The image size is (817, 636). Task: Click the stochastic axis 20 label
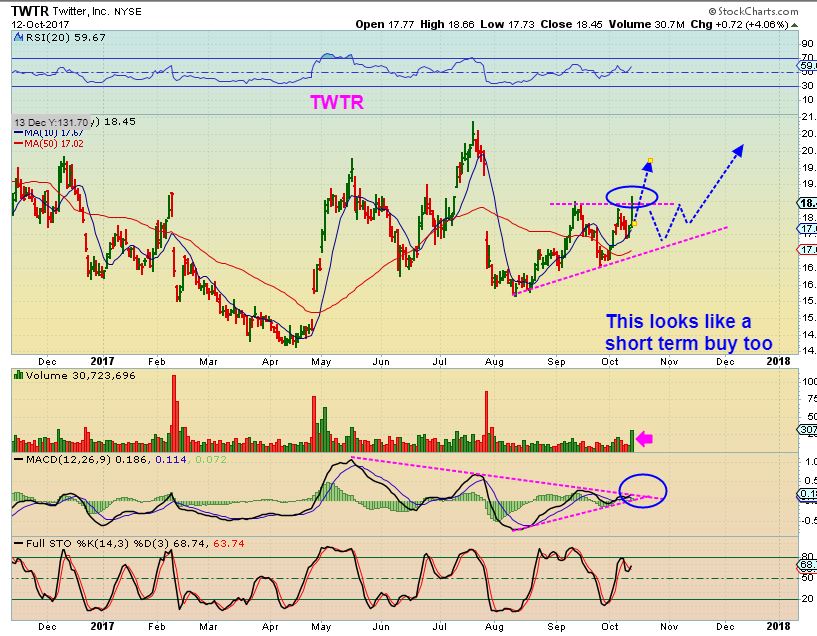click(x=808, y=598)
